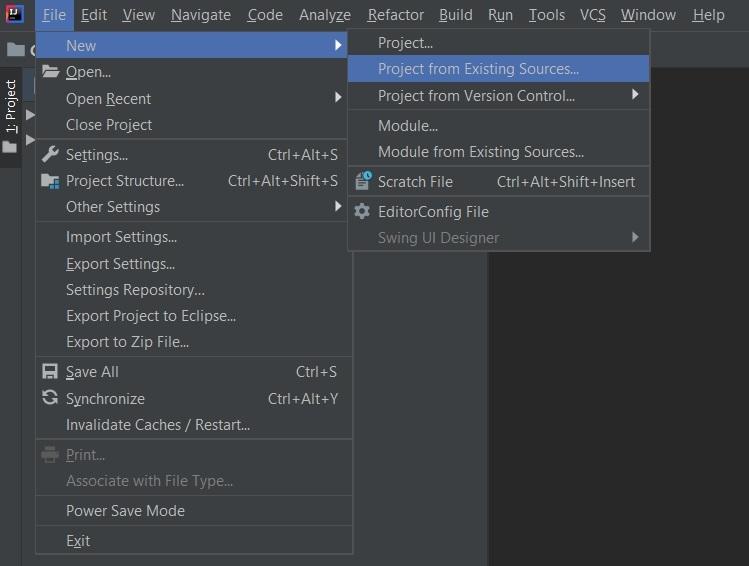
Task: Click the IntelliJ IDEA logo icon
Action: tap(14, 14)
